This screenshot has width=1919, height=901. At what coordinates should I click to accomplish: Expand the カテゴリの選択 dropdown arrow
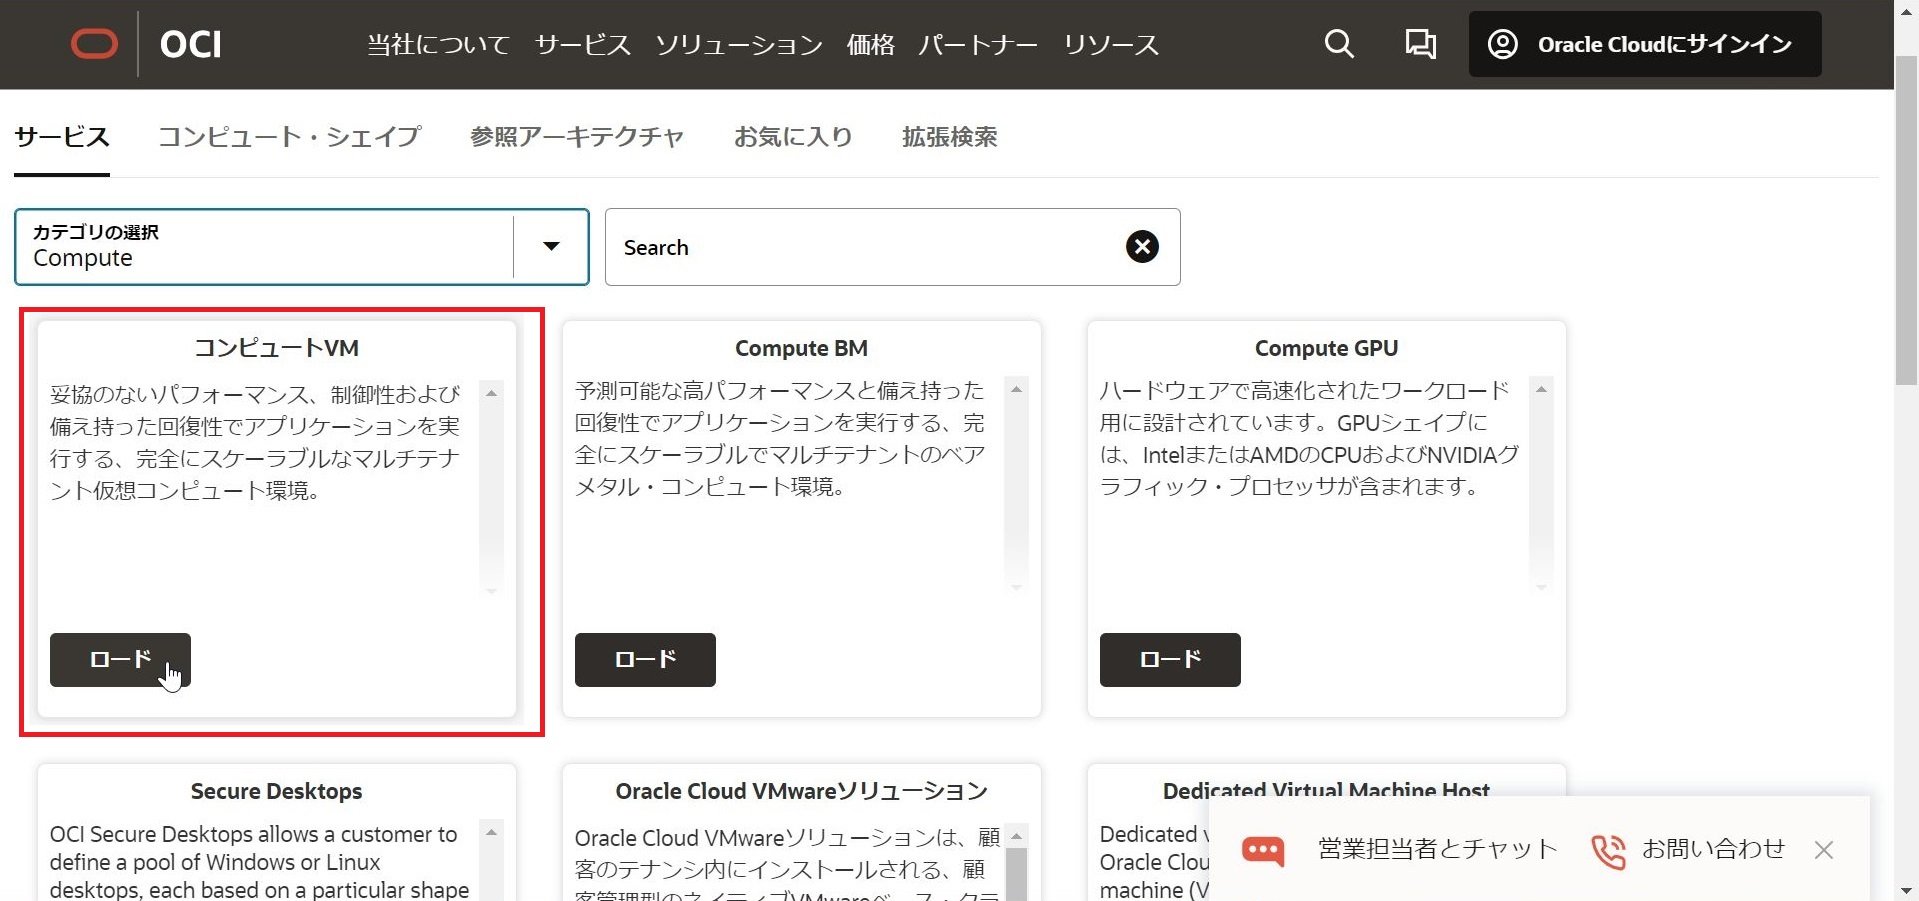[551, 247]
